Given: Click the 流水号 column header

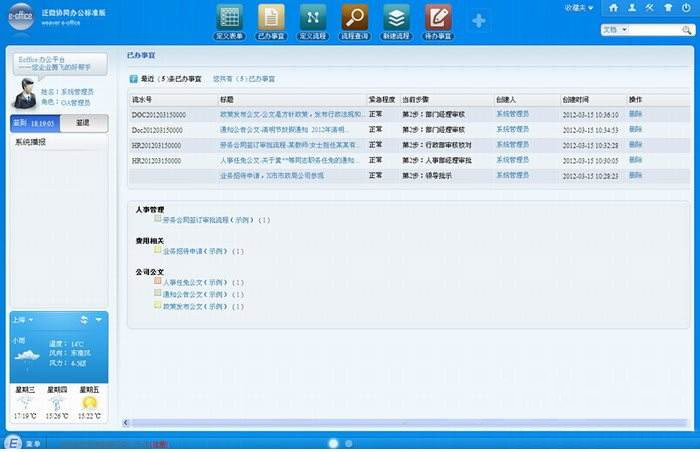Looking at the screenshot, I should pos(142,100).
